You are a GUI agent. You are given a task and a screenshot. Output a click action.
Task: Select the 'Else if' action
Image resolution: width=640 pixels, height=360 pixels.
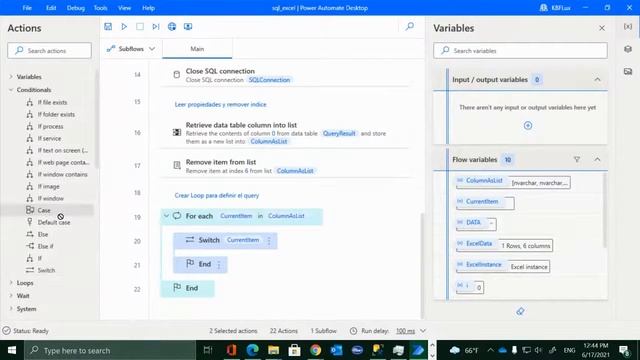tap(45, 246)
